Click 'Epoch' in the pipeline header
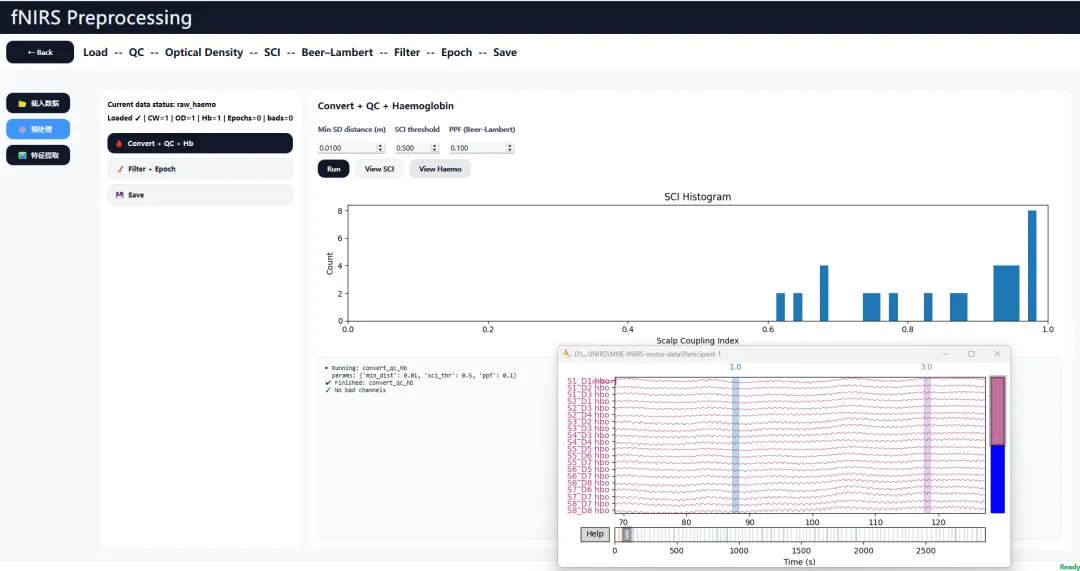 pos(457,52)
